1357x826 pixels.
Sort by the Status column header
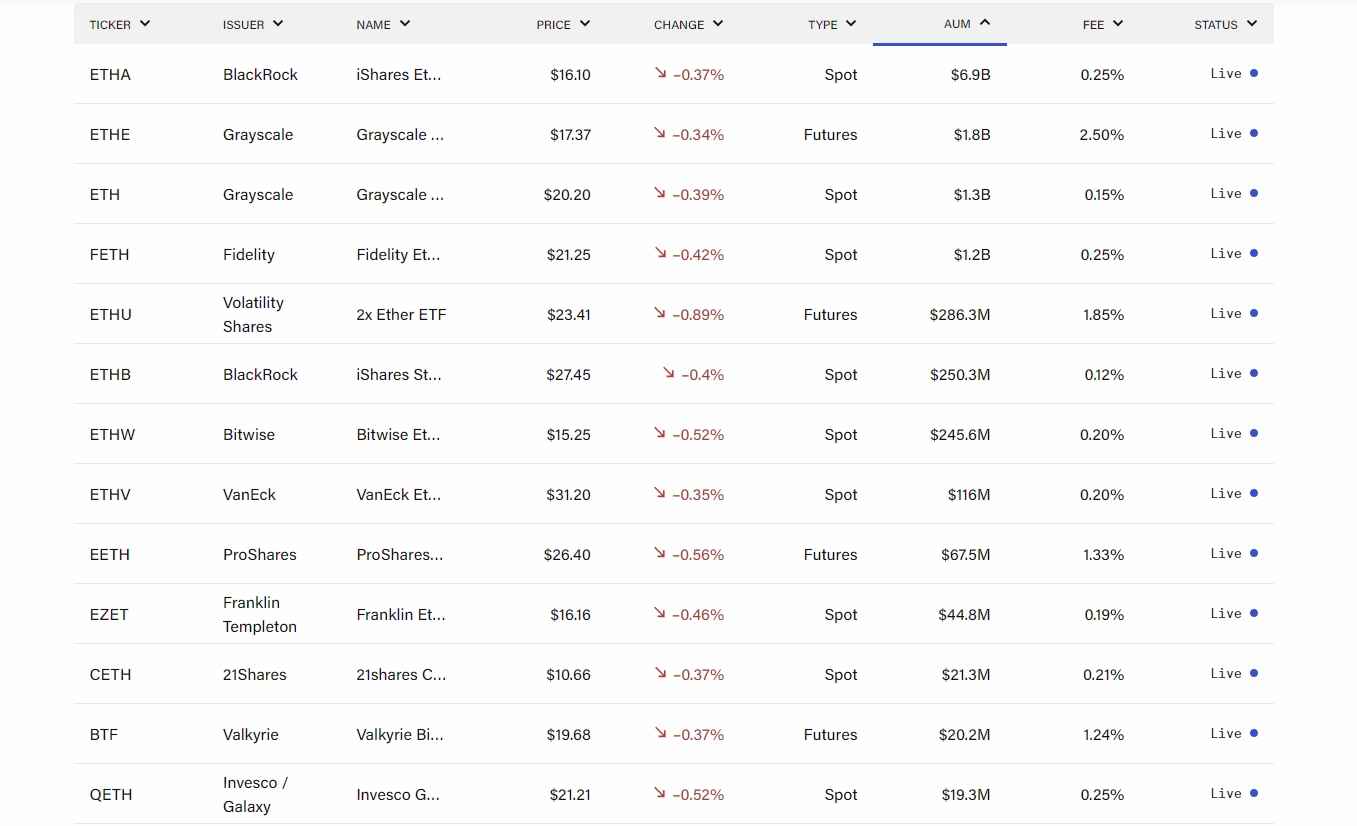point(1225,24)
